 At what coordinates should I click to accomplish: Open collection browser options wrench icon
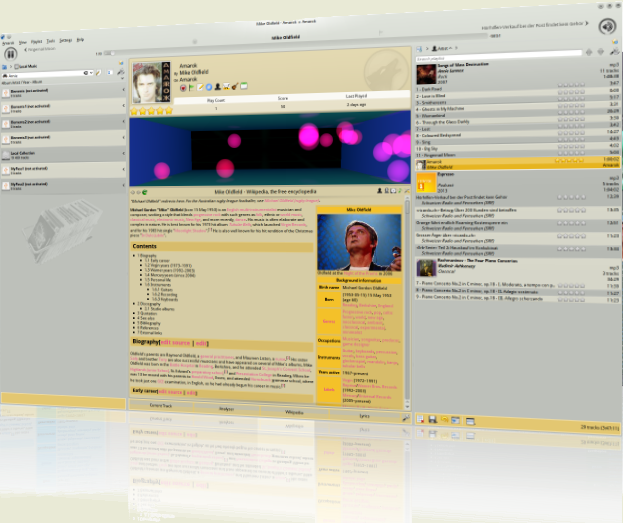point(120,72)
